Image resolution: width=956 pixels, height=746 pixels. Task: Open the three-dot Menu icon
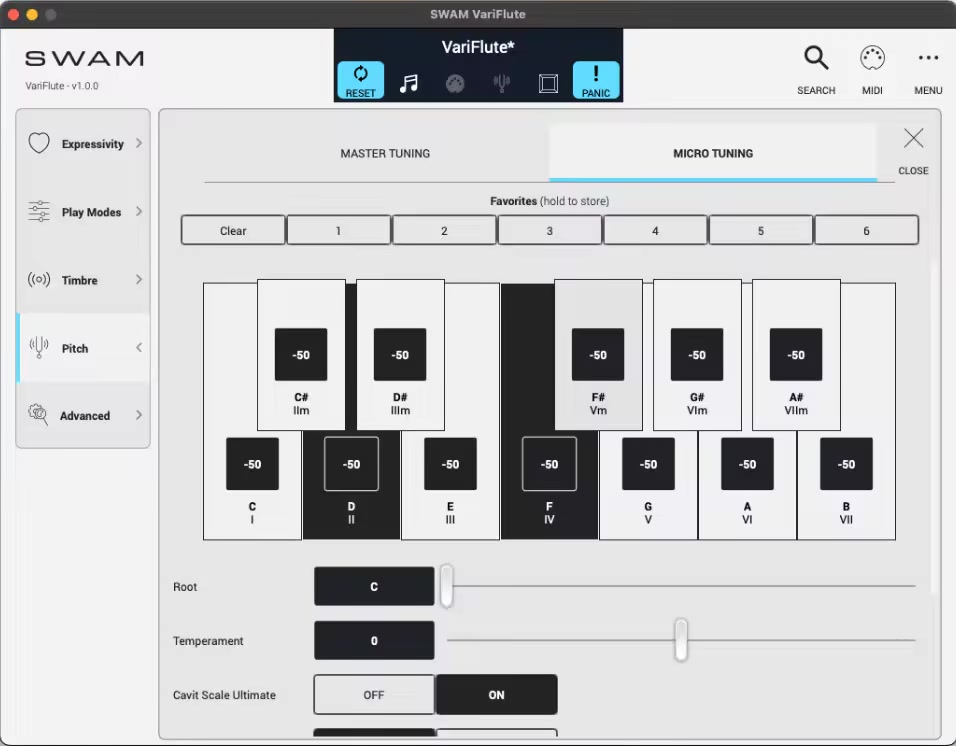928,60
